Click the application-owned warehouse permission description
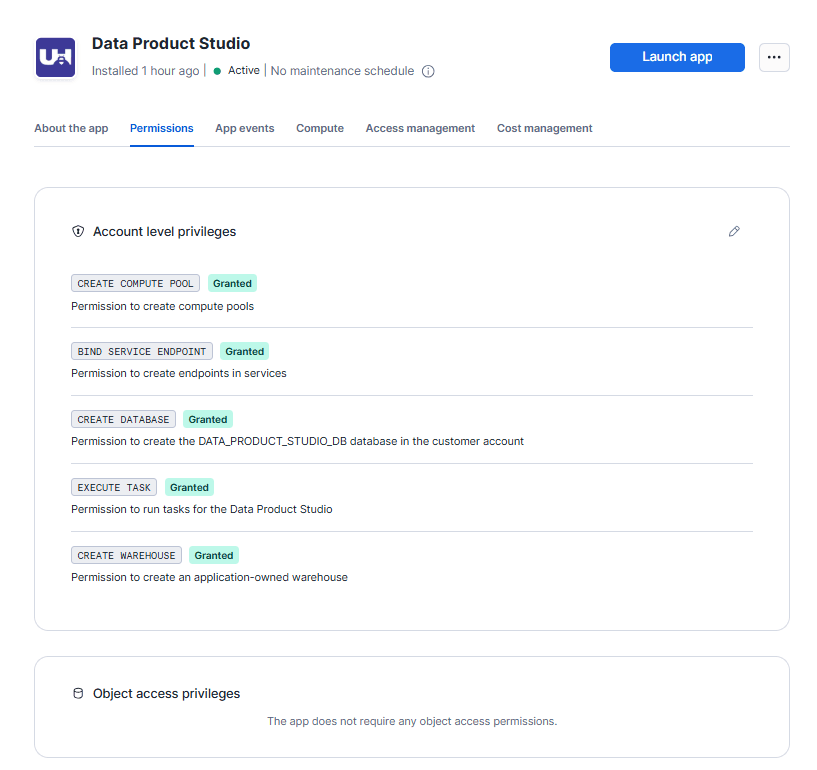This screenshot has width=817, height=770. (x=209, y=577)
